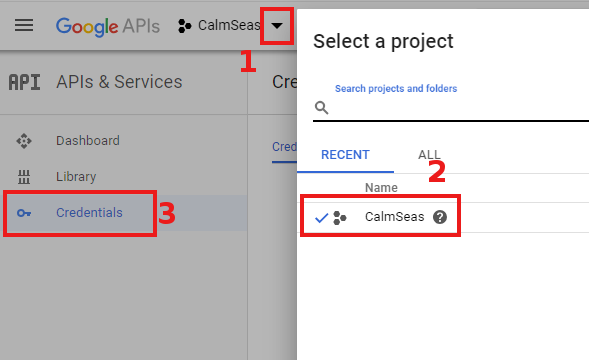
Task: Open the Library page
Action: pos(76,177)
